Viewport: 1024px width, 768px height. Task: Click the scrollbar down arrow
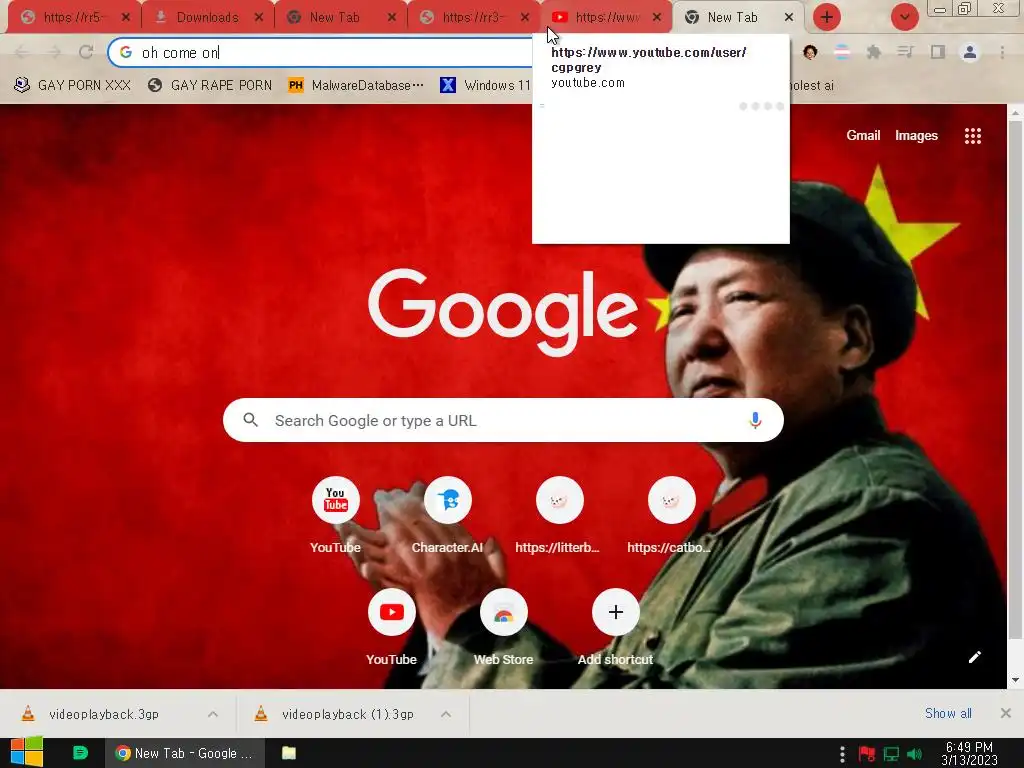point(1015,680)
